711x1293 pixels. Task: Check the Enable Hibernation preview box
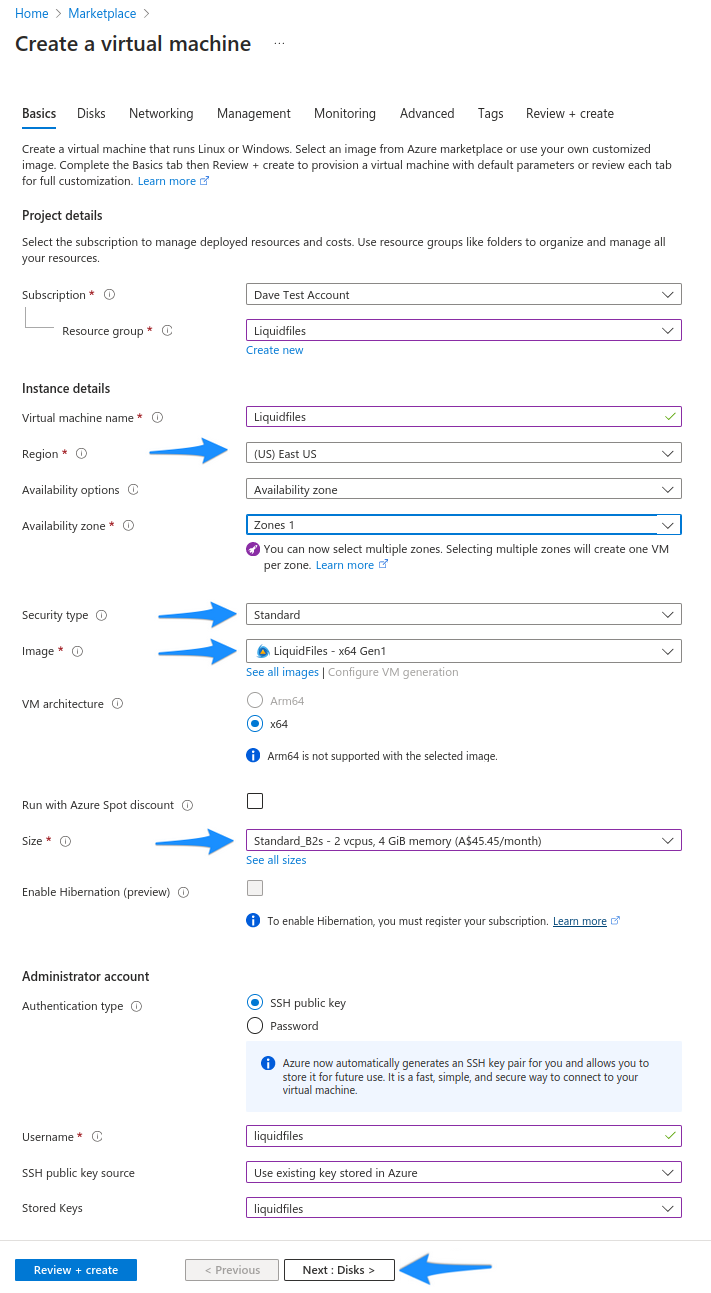pos(255,888)
